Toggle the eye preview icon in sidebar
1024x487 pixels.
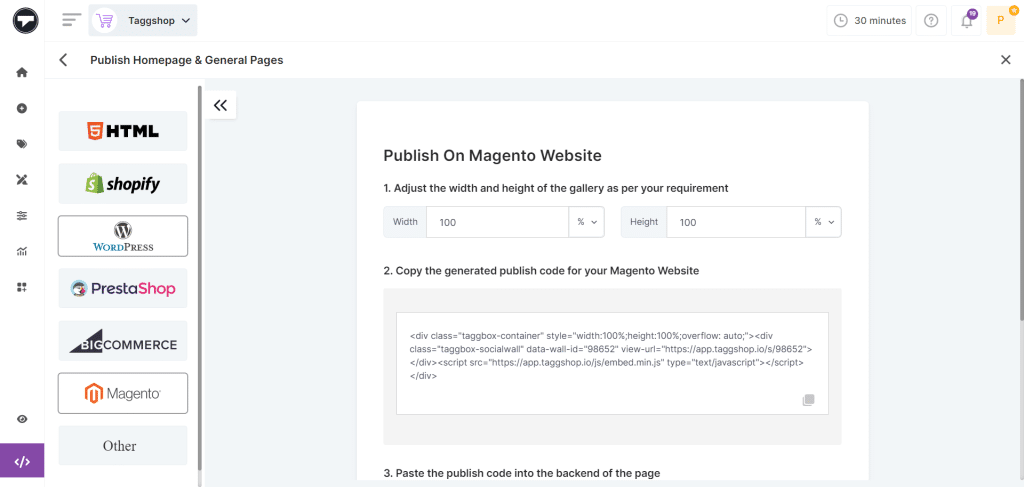click(22, 419)
